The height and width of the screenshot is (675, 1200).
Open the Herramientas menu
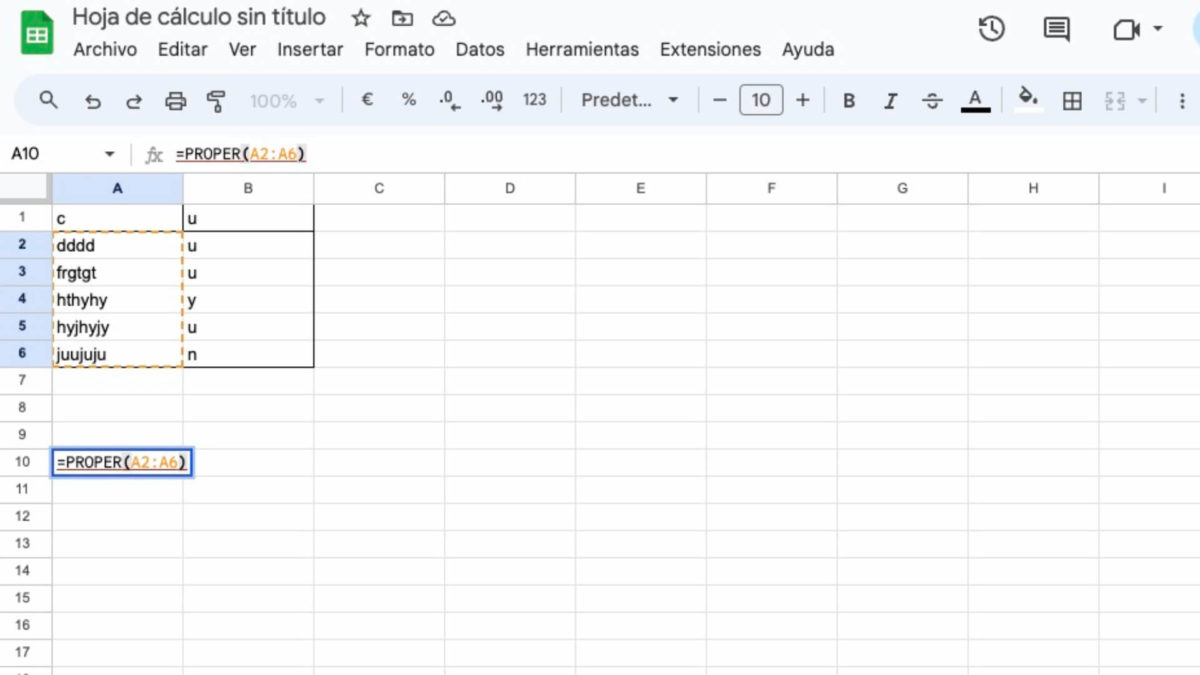[x=582, y=49]
